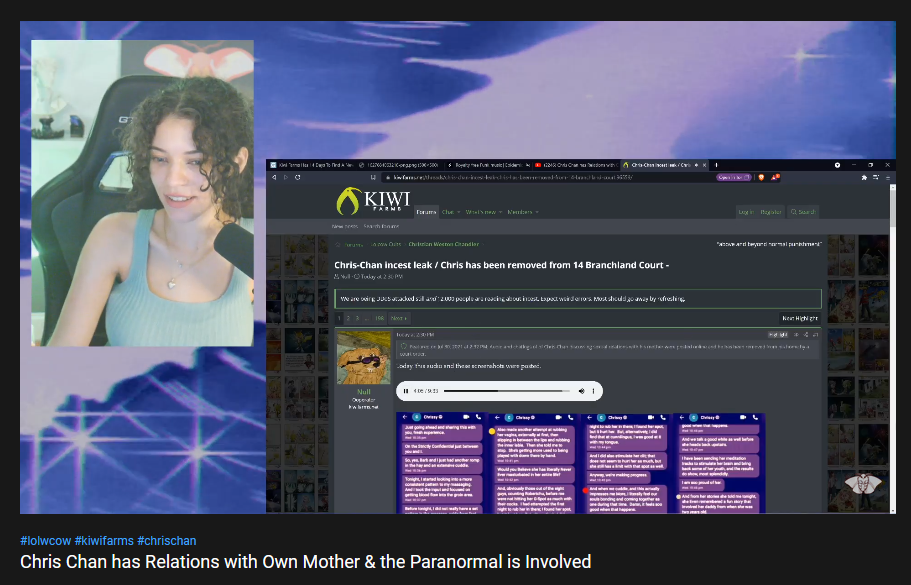Close the active Chris-Chan incest leak tab

click(x=705, y=165)
